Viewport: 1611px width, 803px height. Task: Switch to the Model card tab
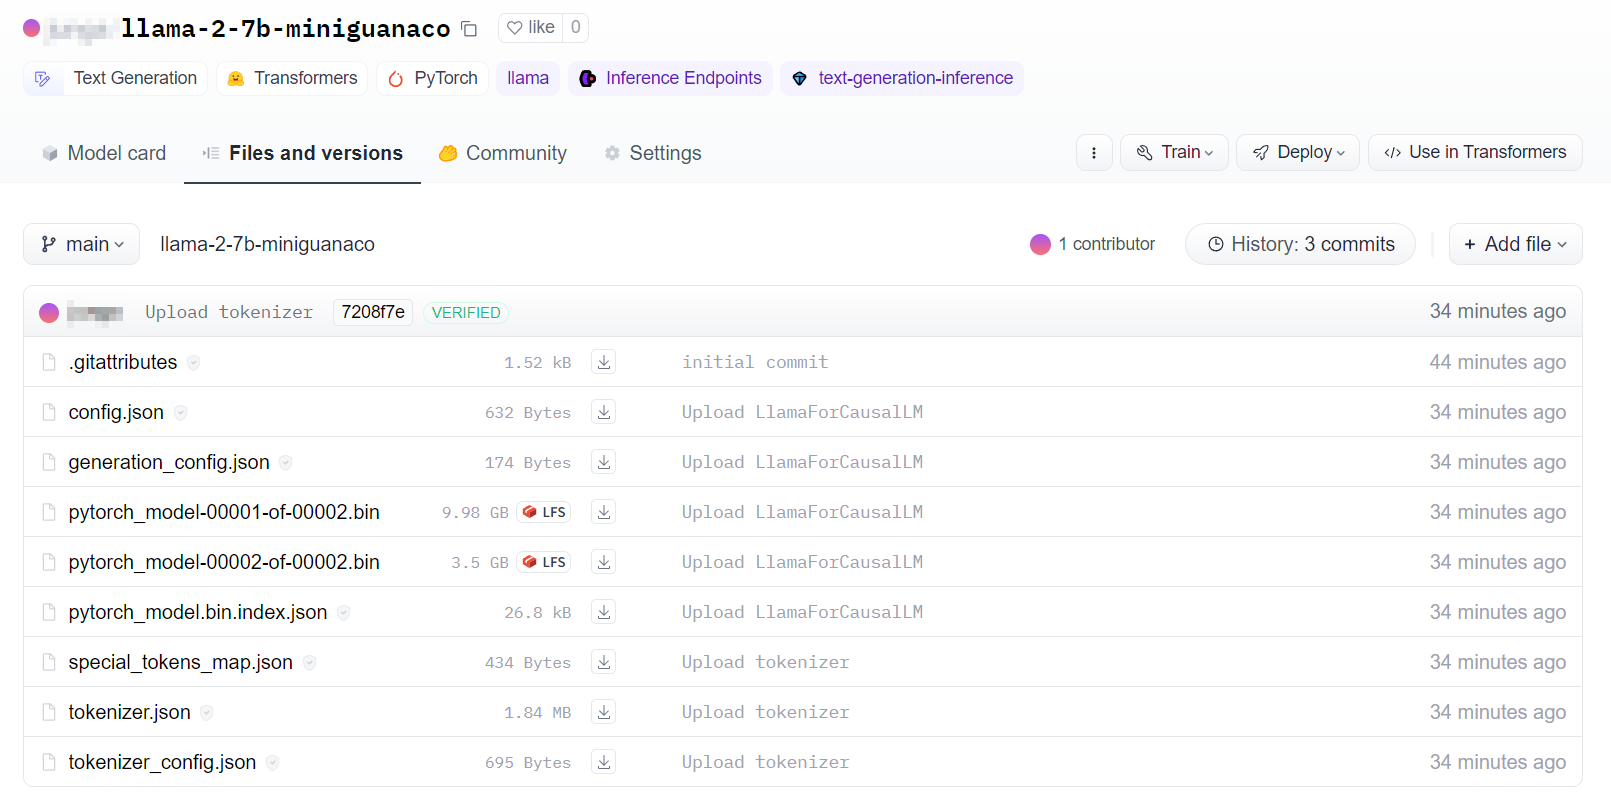tap(104, 153)
